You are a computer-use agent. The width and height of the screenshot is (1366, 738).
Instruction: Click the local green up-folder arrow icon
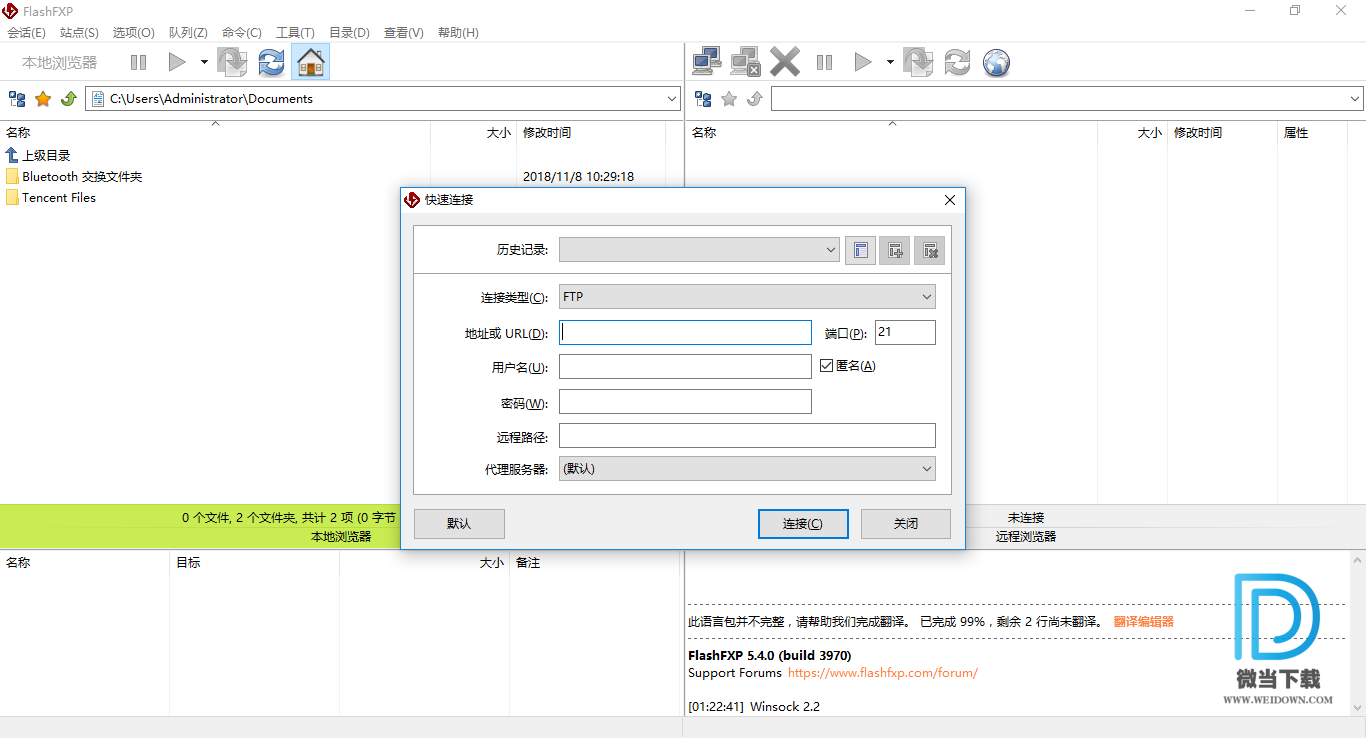pyautogui.click(x=69, y=99)
